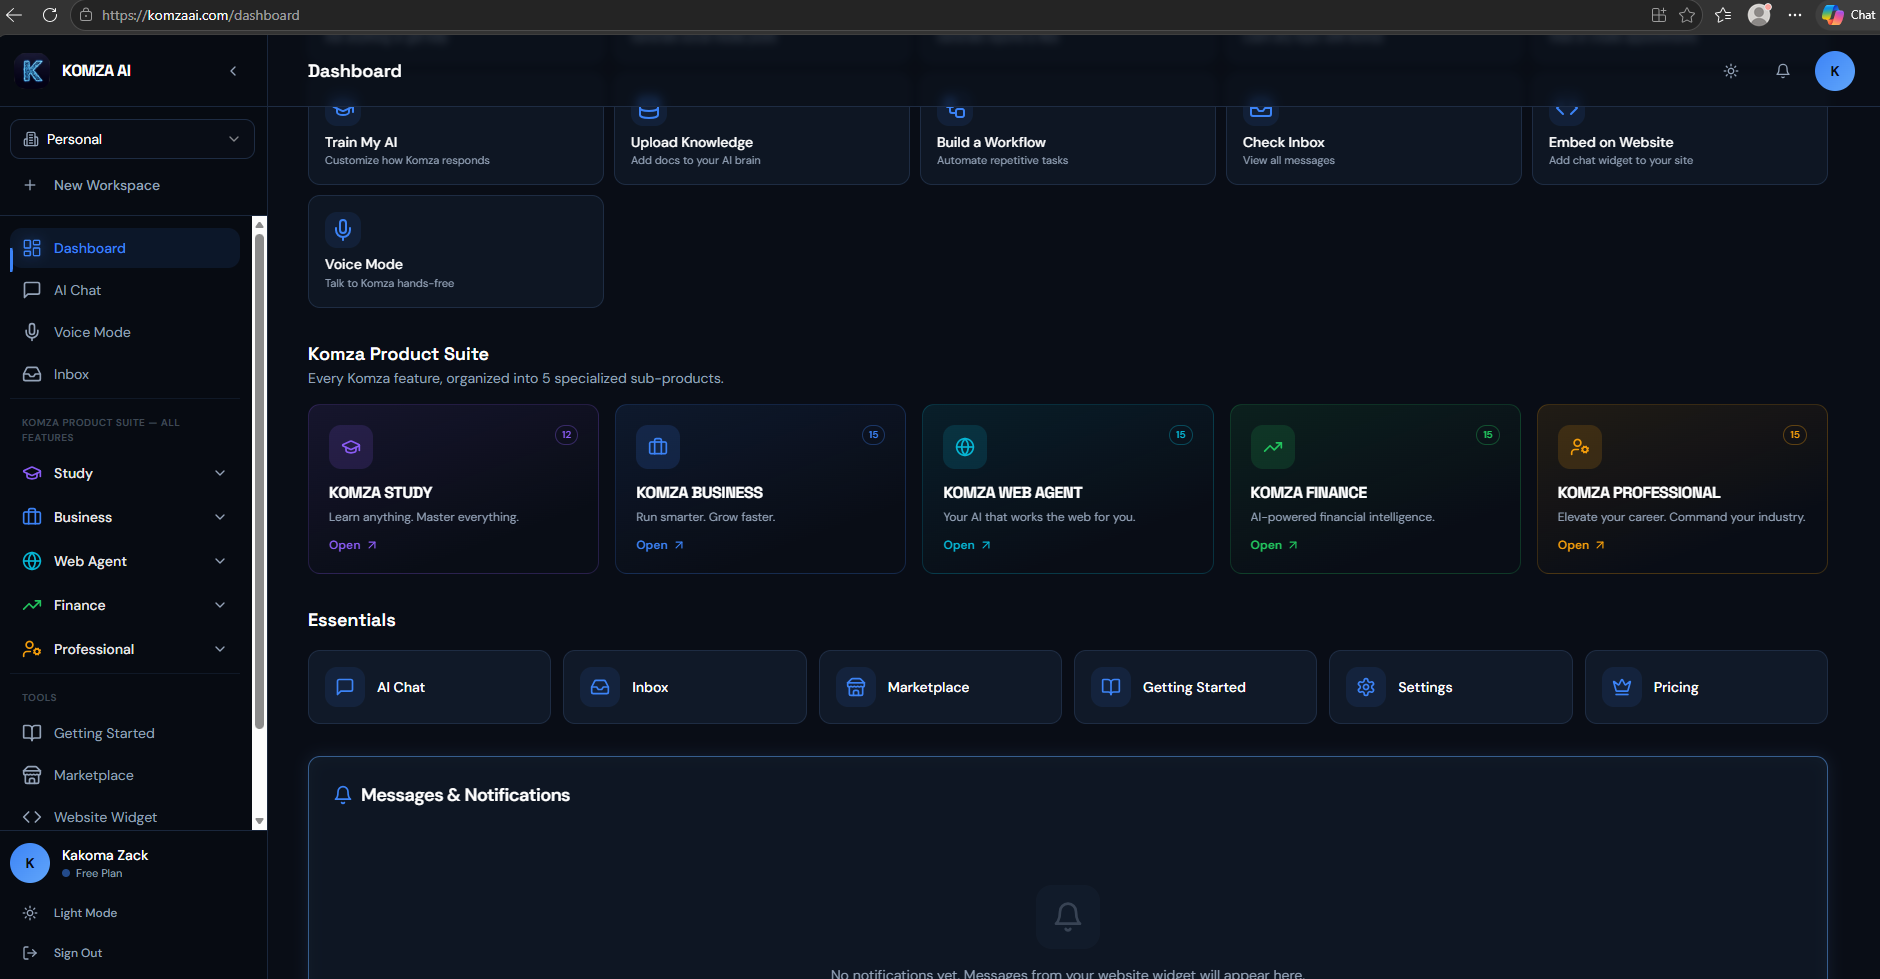Screen dimensions: 1880x979
Task: Click the Professional user-gear sidebar icon
Action: pos(32,649)
